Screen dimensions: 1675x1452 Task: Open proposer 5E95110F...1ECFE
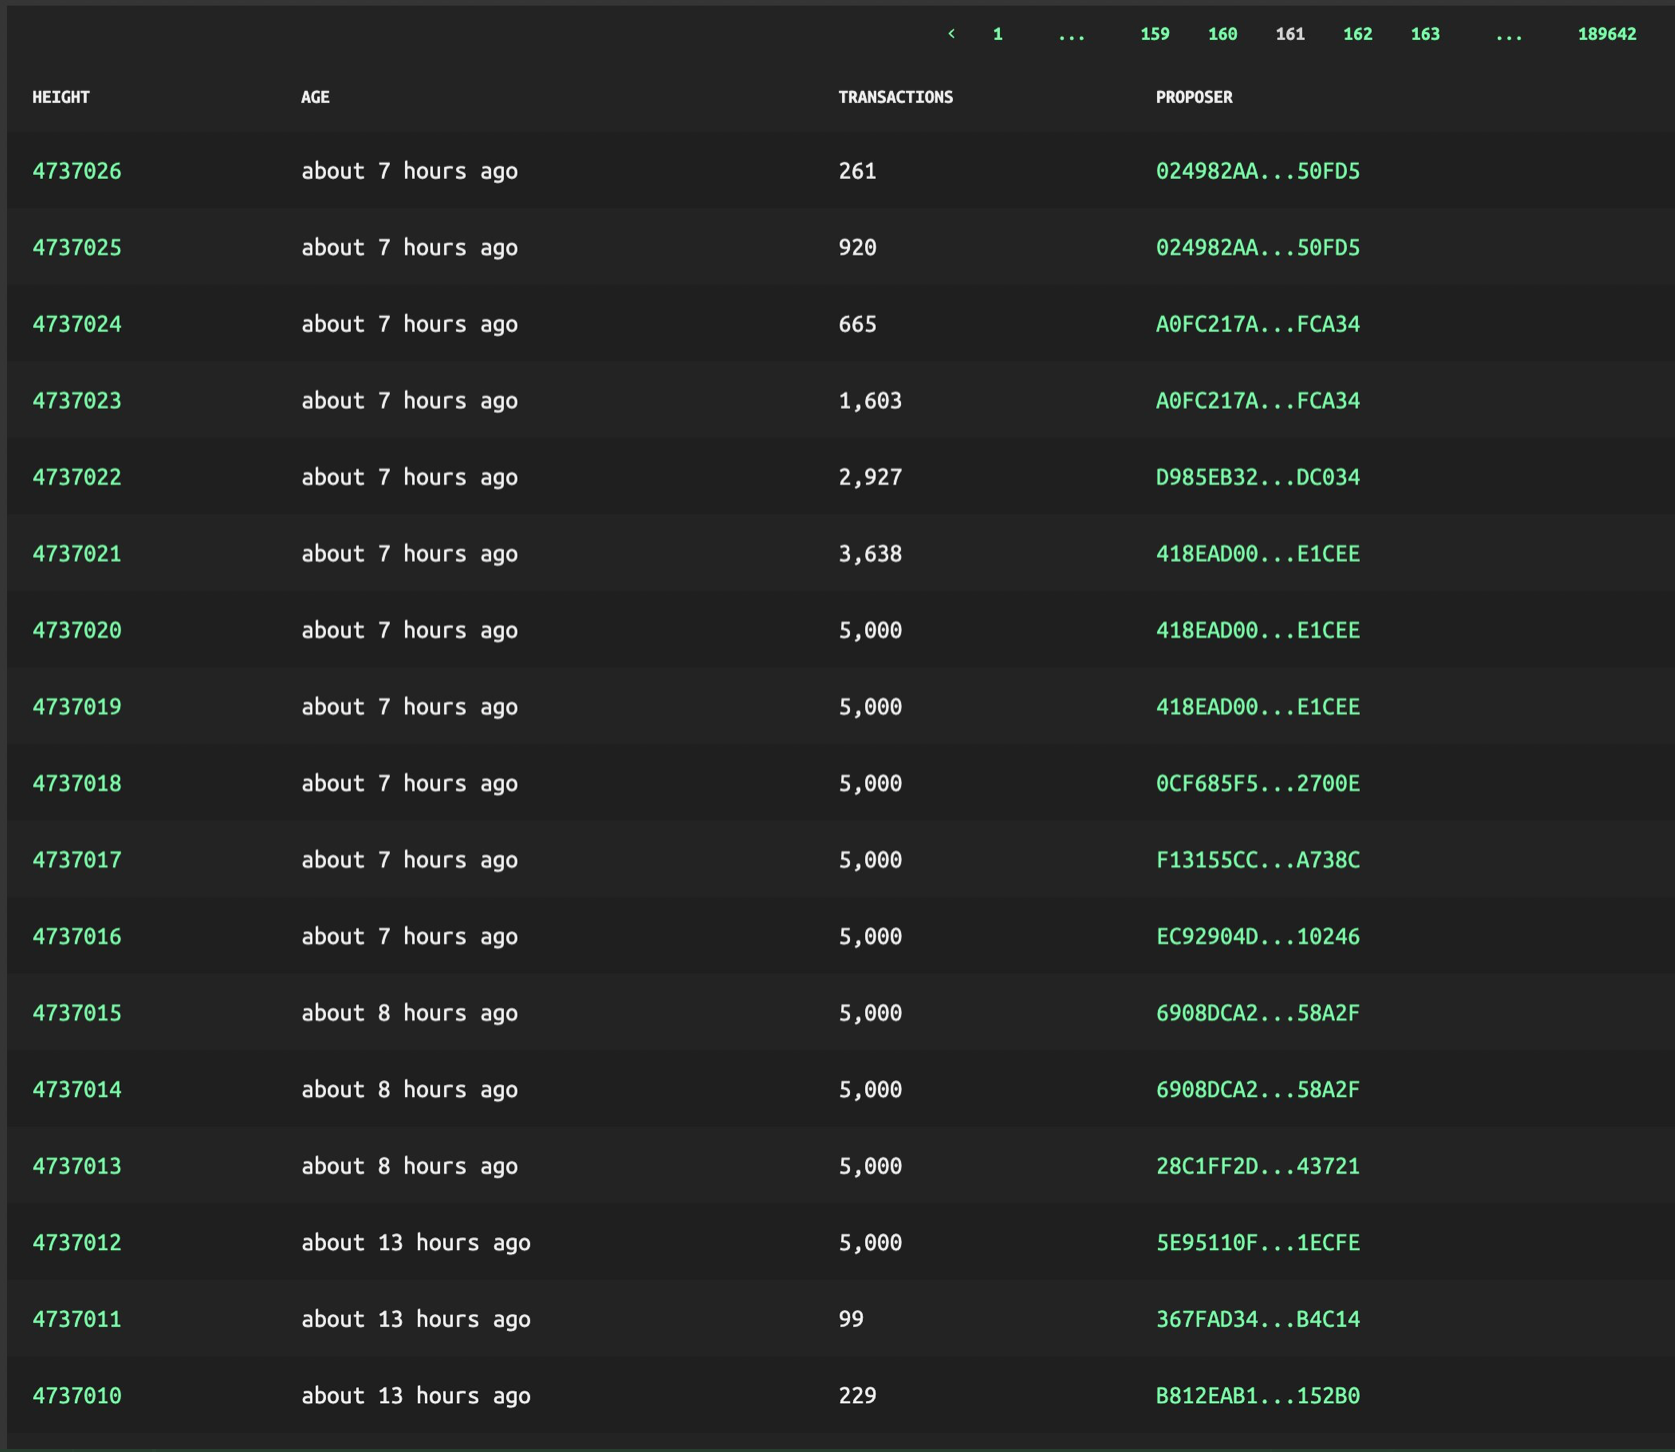point(1258,1243)
